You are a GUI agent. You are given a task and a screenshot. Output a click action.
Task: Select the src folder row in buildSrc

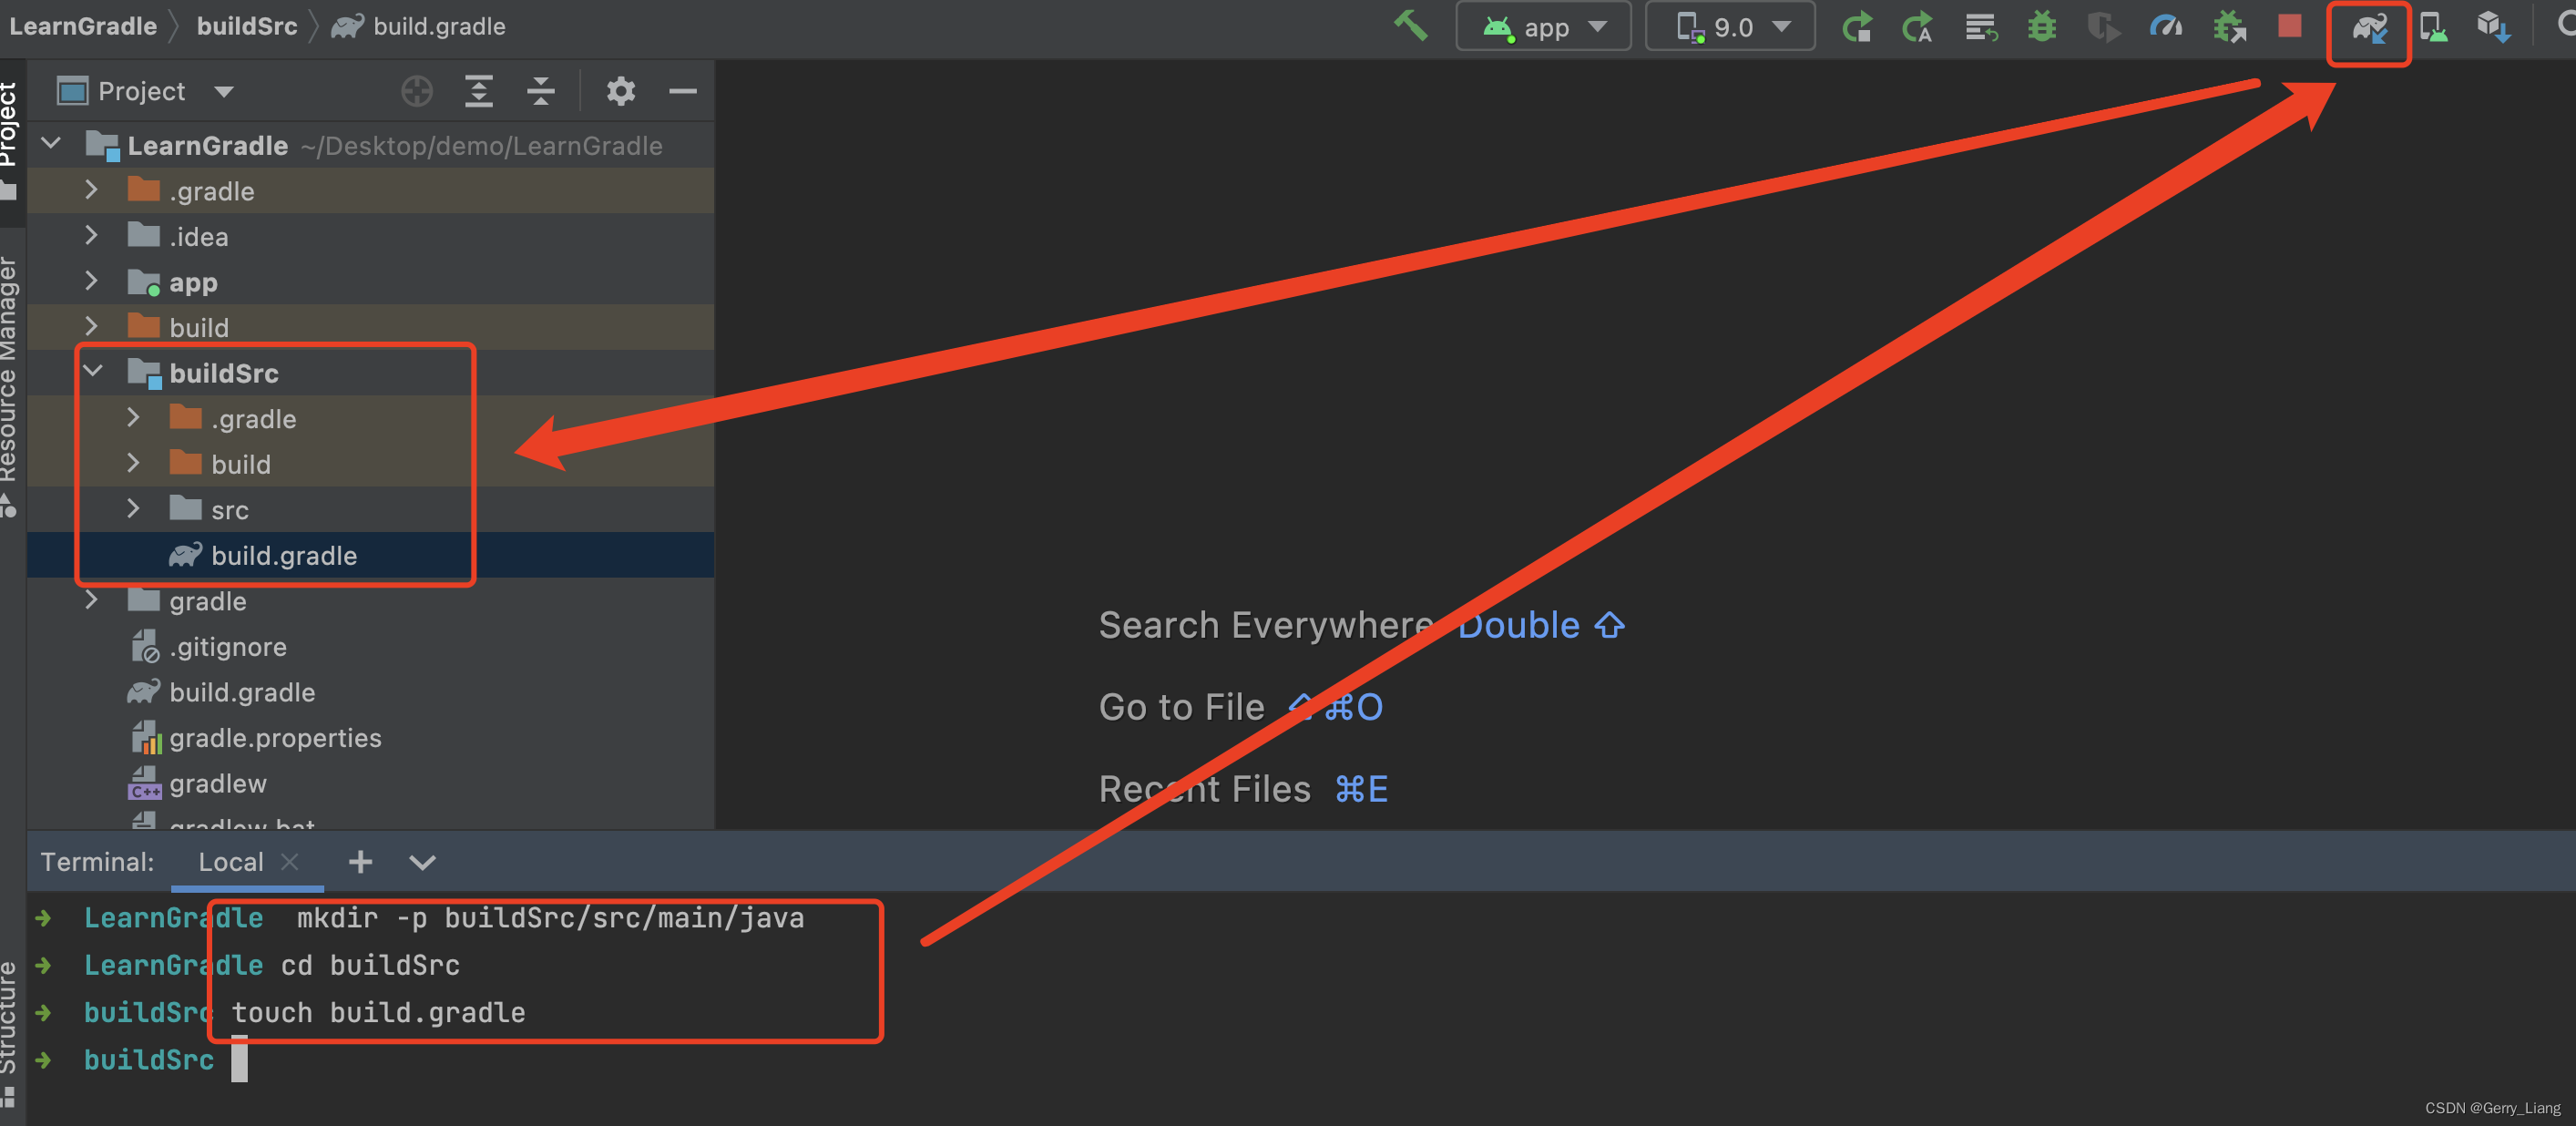coord(371,510)
